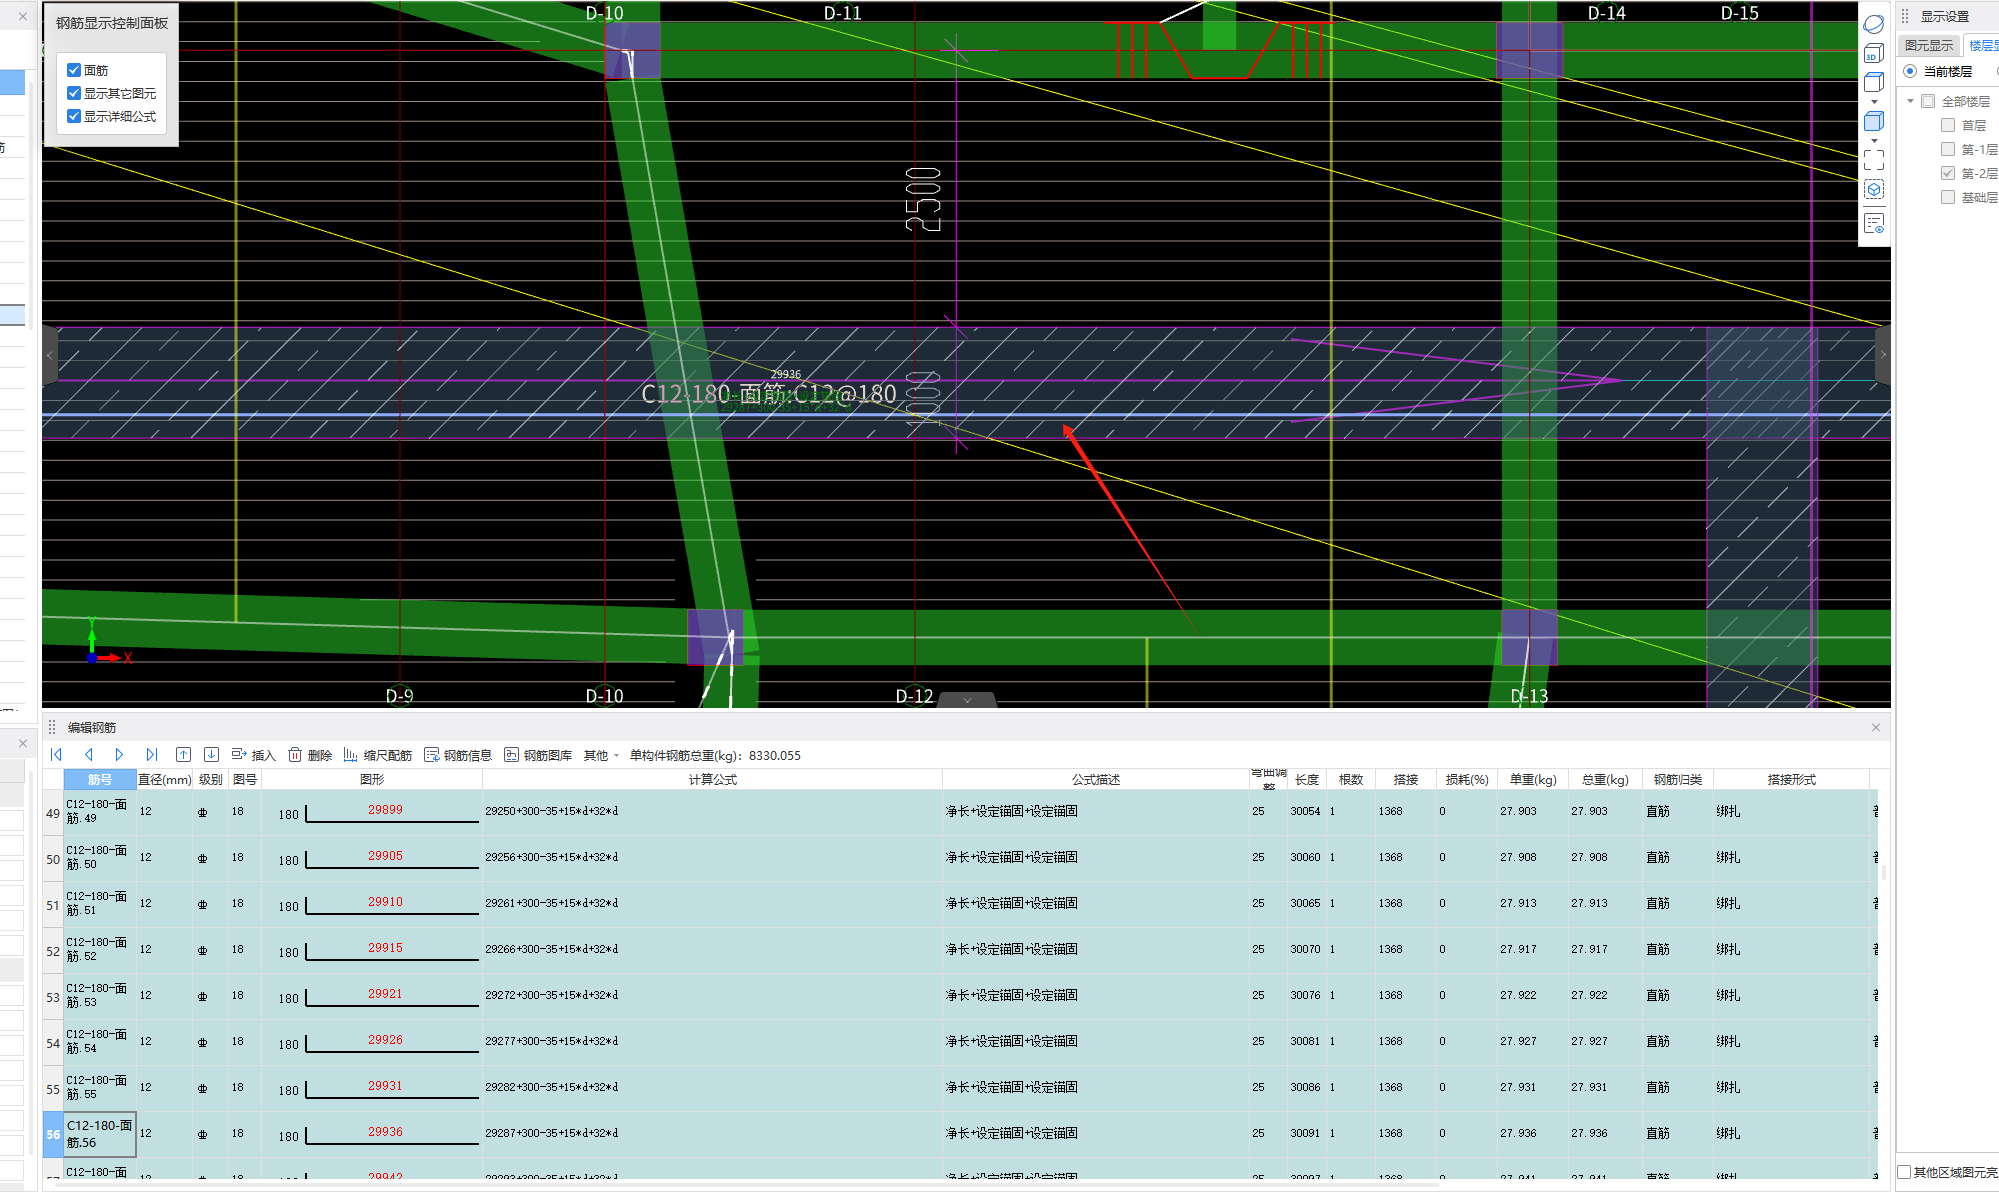The image size is (1999, 1192).
Task: Collapse left panel via canvas edge arrow
Action: (x=50, y=355)
